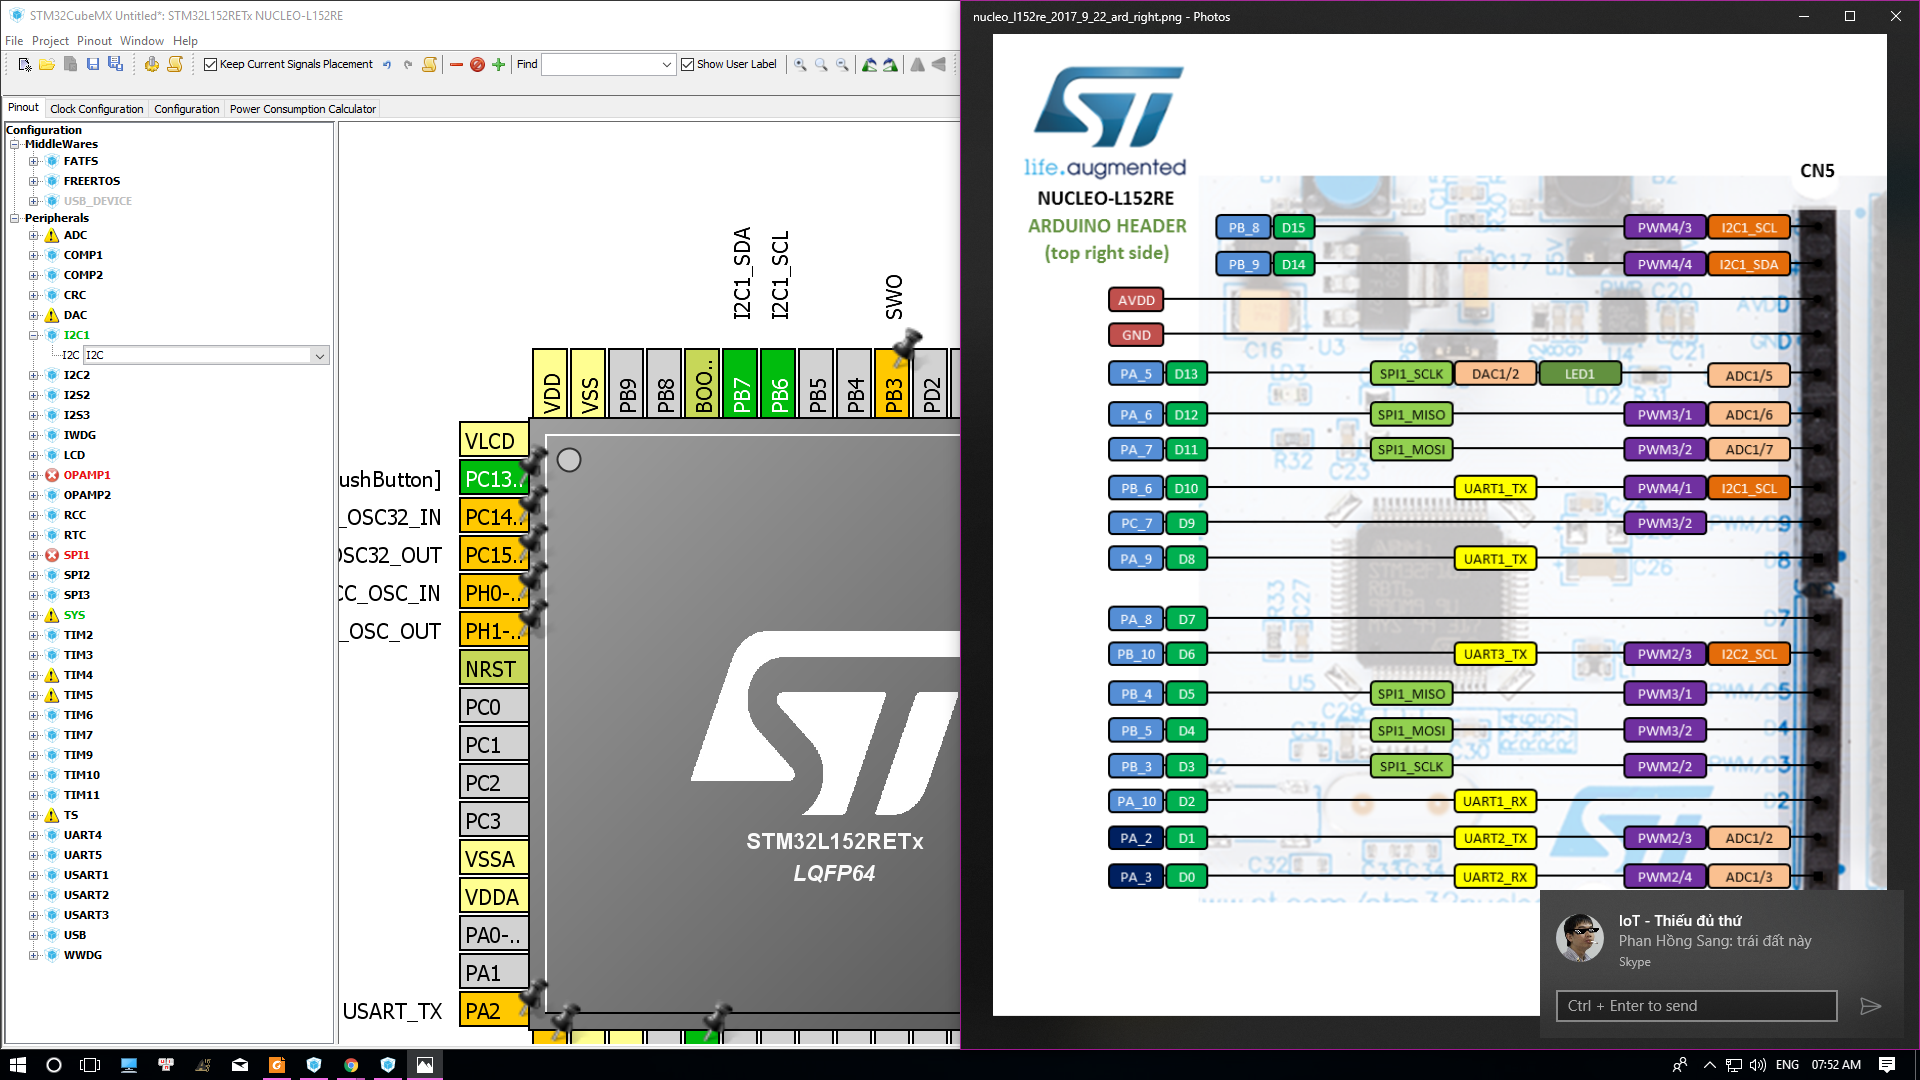Click the green PB7 pin on chip
This screenshot has height=1080, width=1920.
click(x=740, y=384)
